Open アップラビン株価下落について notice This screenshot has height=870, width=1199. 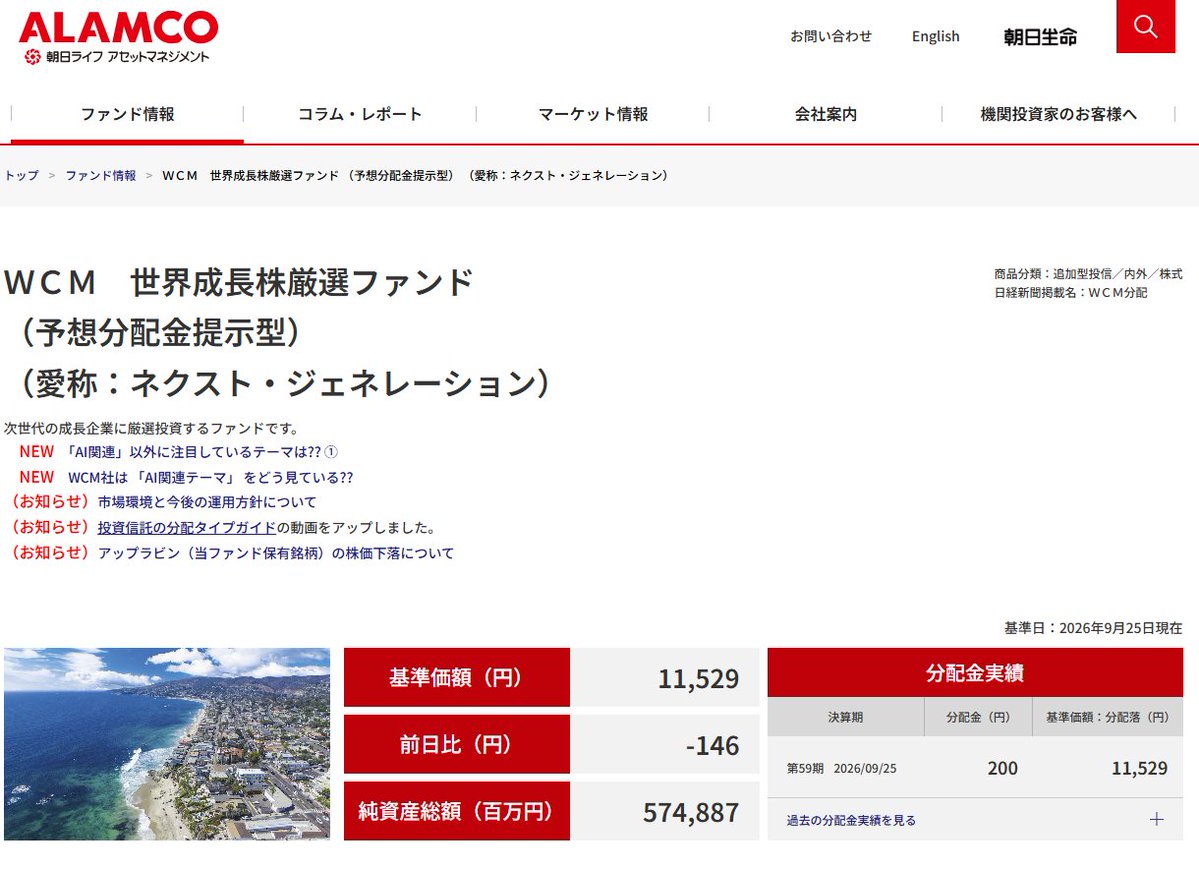275,553
